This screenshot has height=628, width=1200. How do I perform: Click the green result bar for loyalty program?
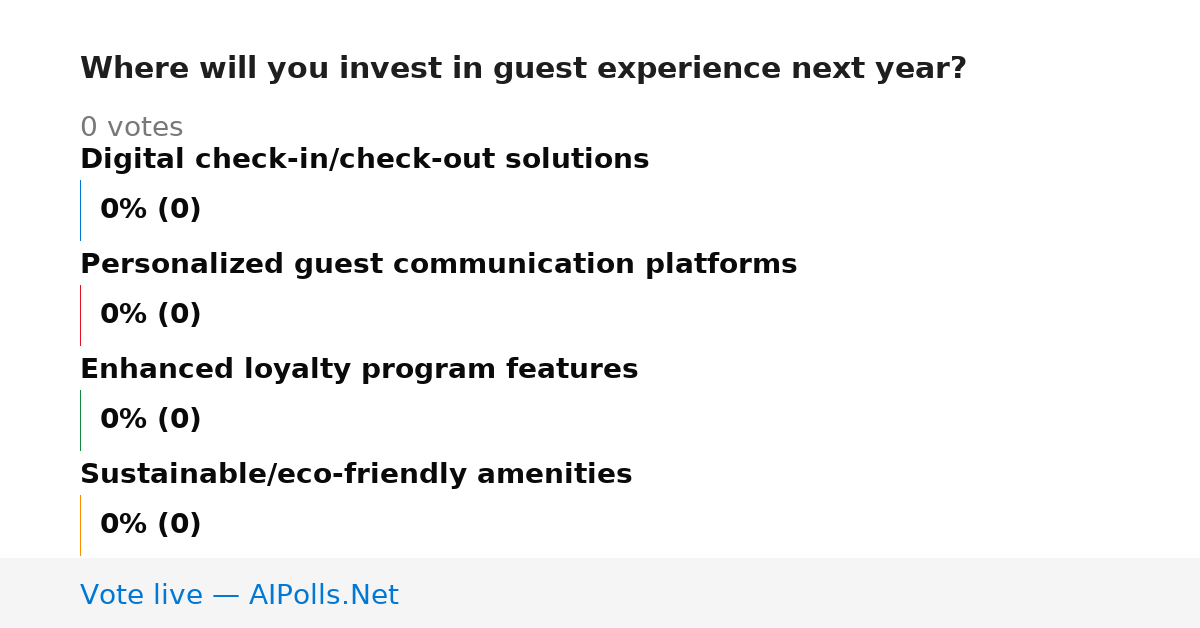[x=80, y=420]
